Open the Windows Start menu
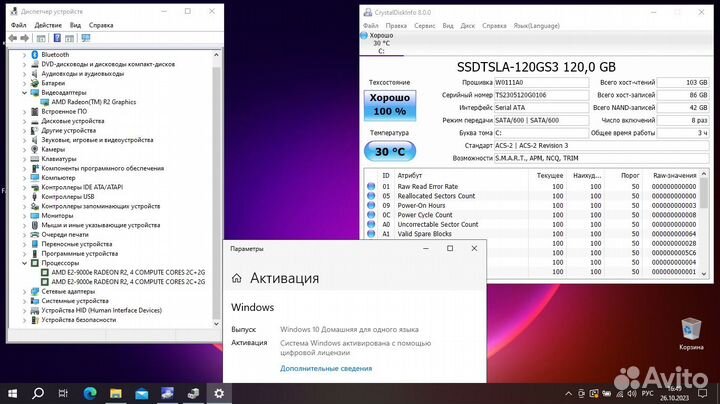Screen dimensions: 720x404 tap(12, 393)
